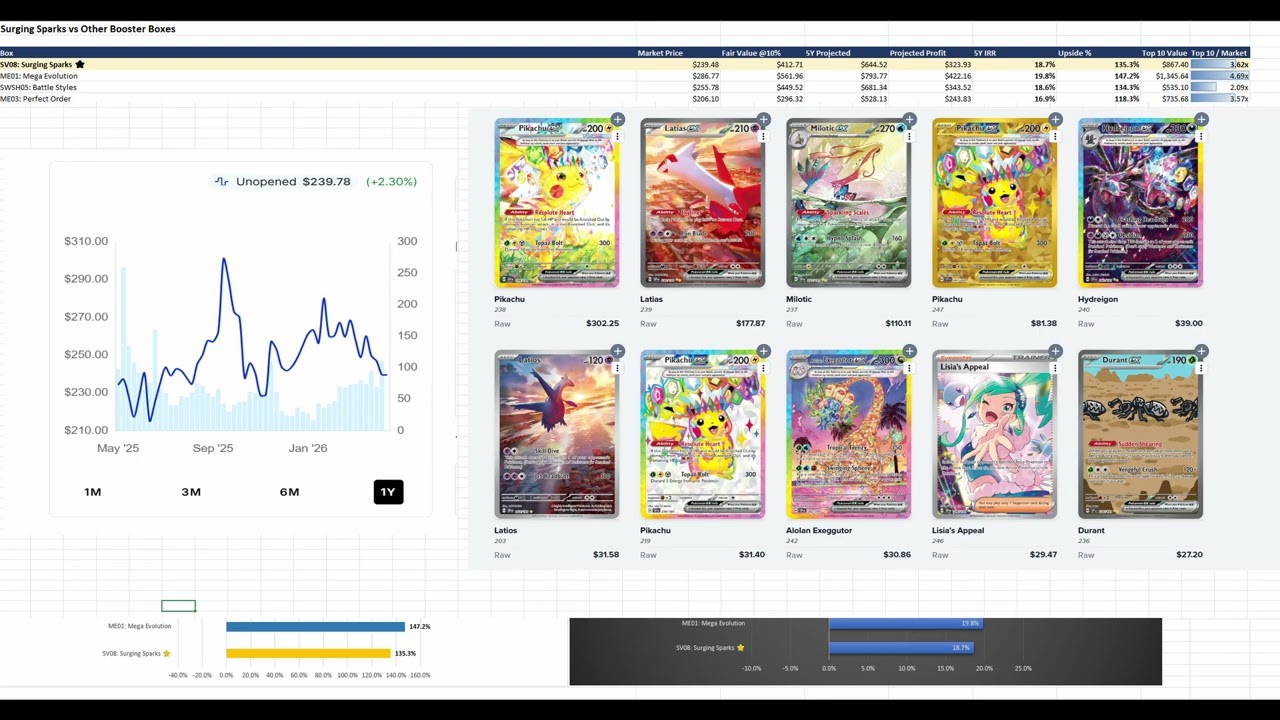Click the Lisia's Appeal trainer card image

pyautogui.click(x=994, y=434)
